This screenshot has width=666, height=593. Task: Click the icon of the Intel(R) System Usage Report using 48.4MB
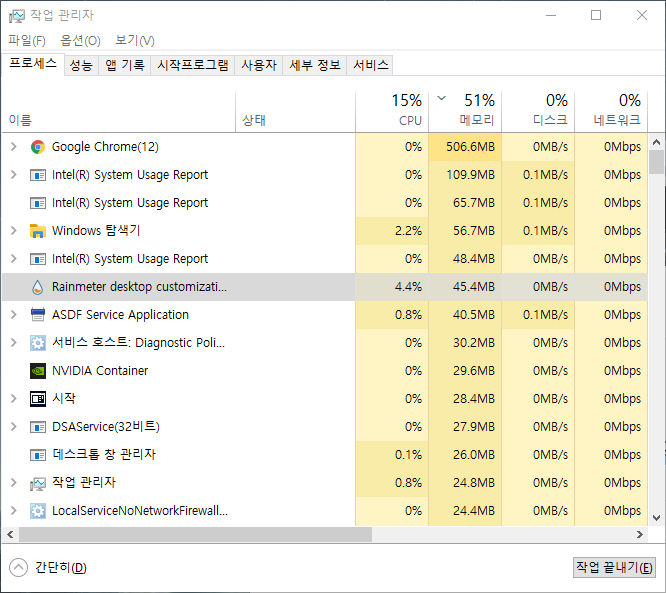(x=38, y=259)
